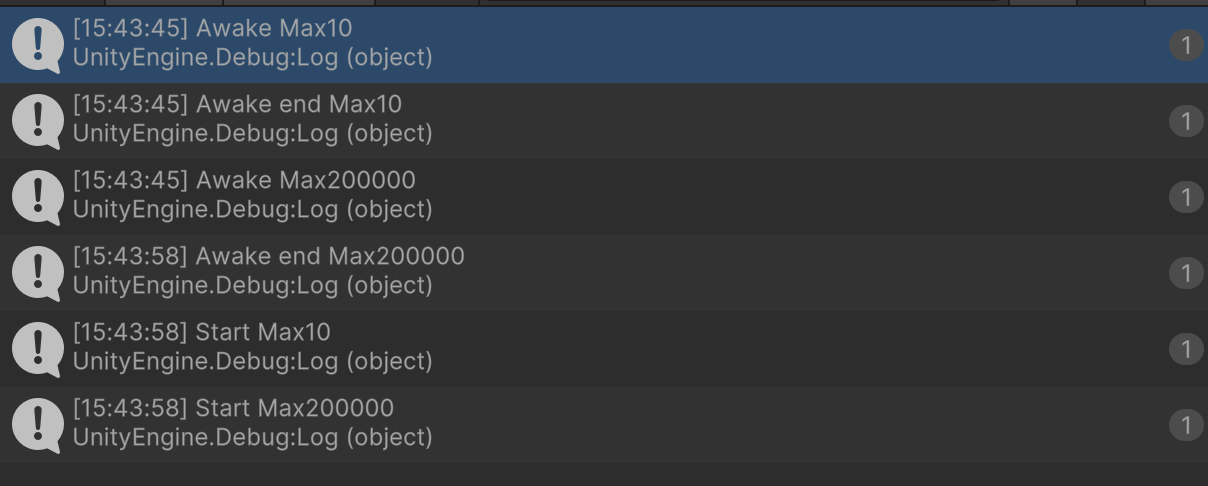The image size is (1208, 486).
Task: Click the info icon next to Start Max200000
Action: click(37, 425)
